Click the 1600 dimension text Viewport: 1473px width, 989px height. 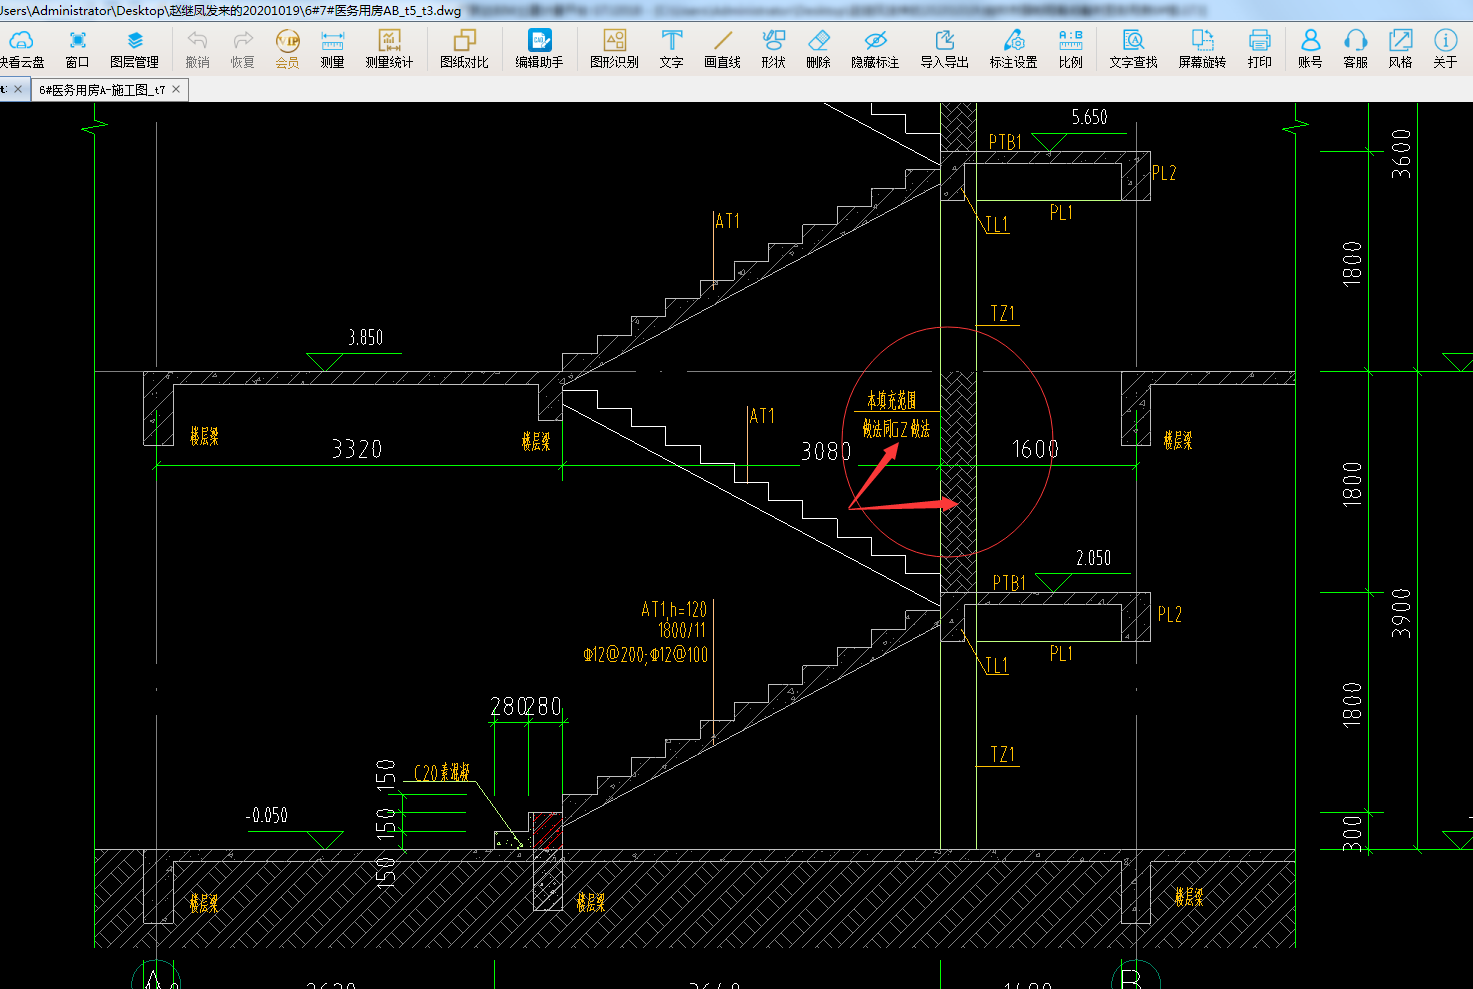[1035, 449]
